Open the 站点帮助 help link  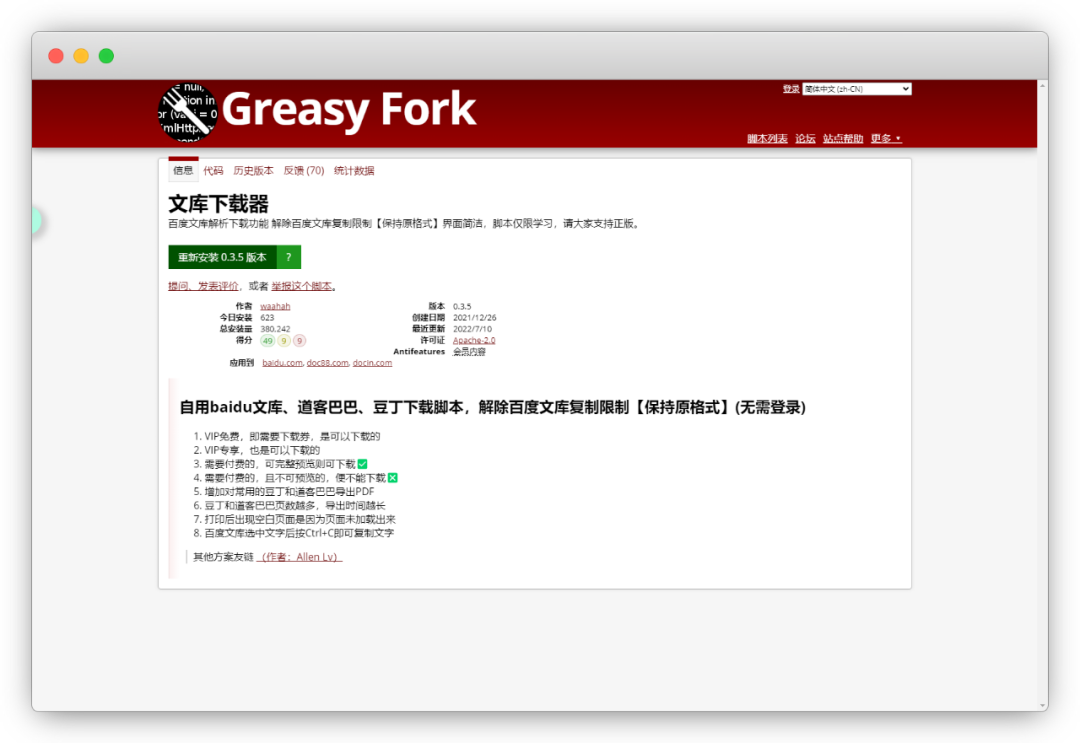click(x=843, y=138)
